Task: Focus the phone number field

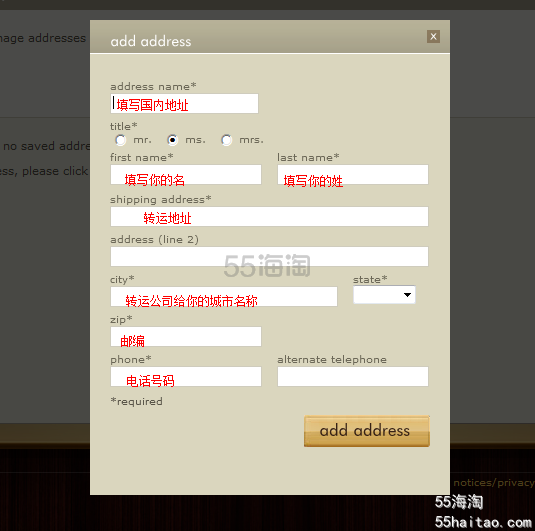Action: click(x=186, y=376)
